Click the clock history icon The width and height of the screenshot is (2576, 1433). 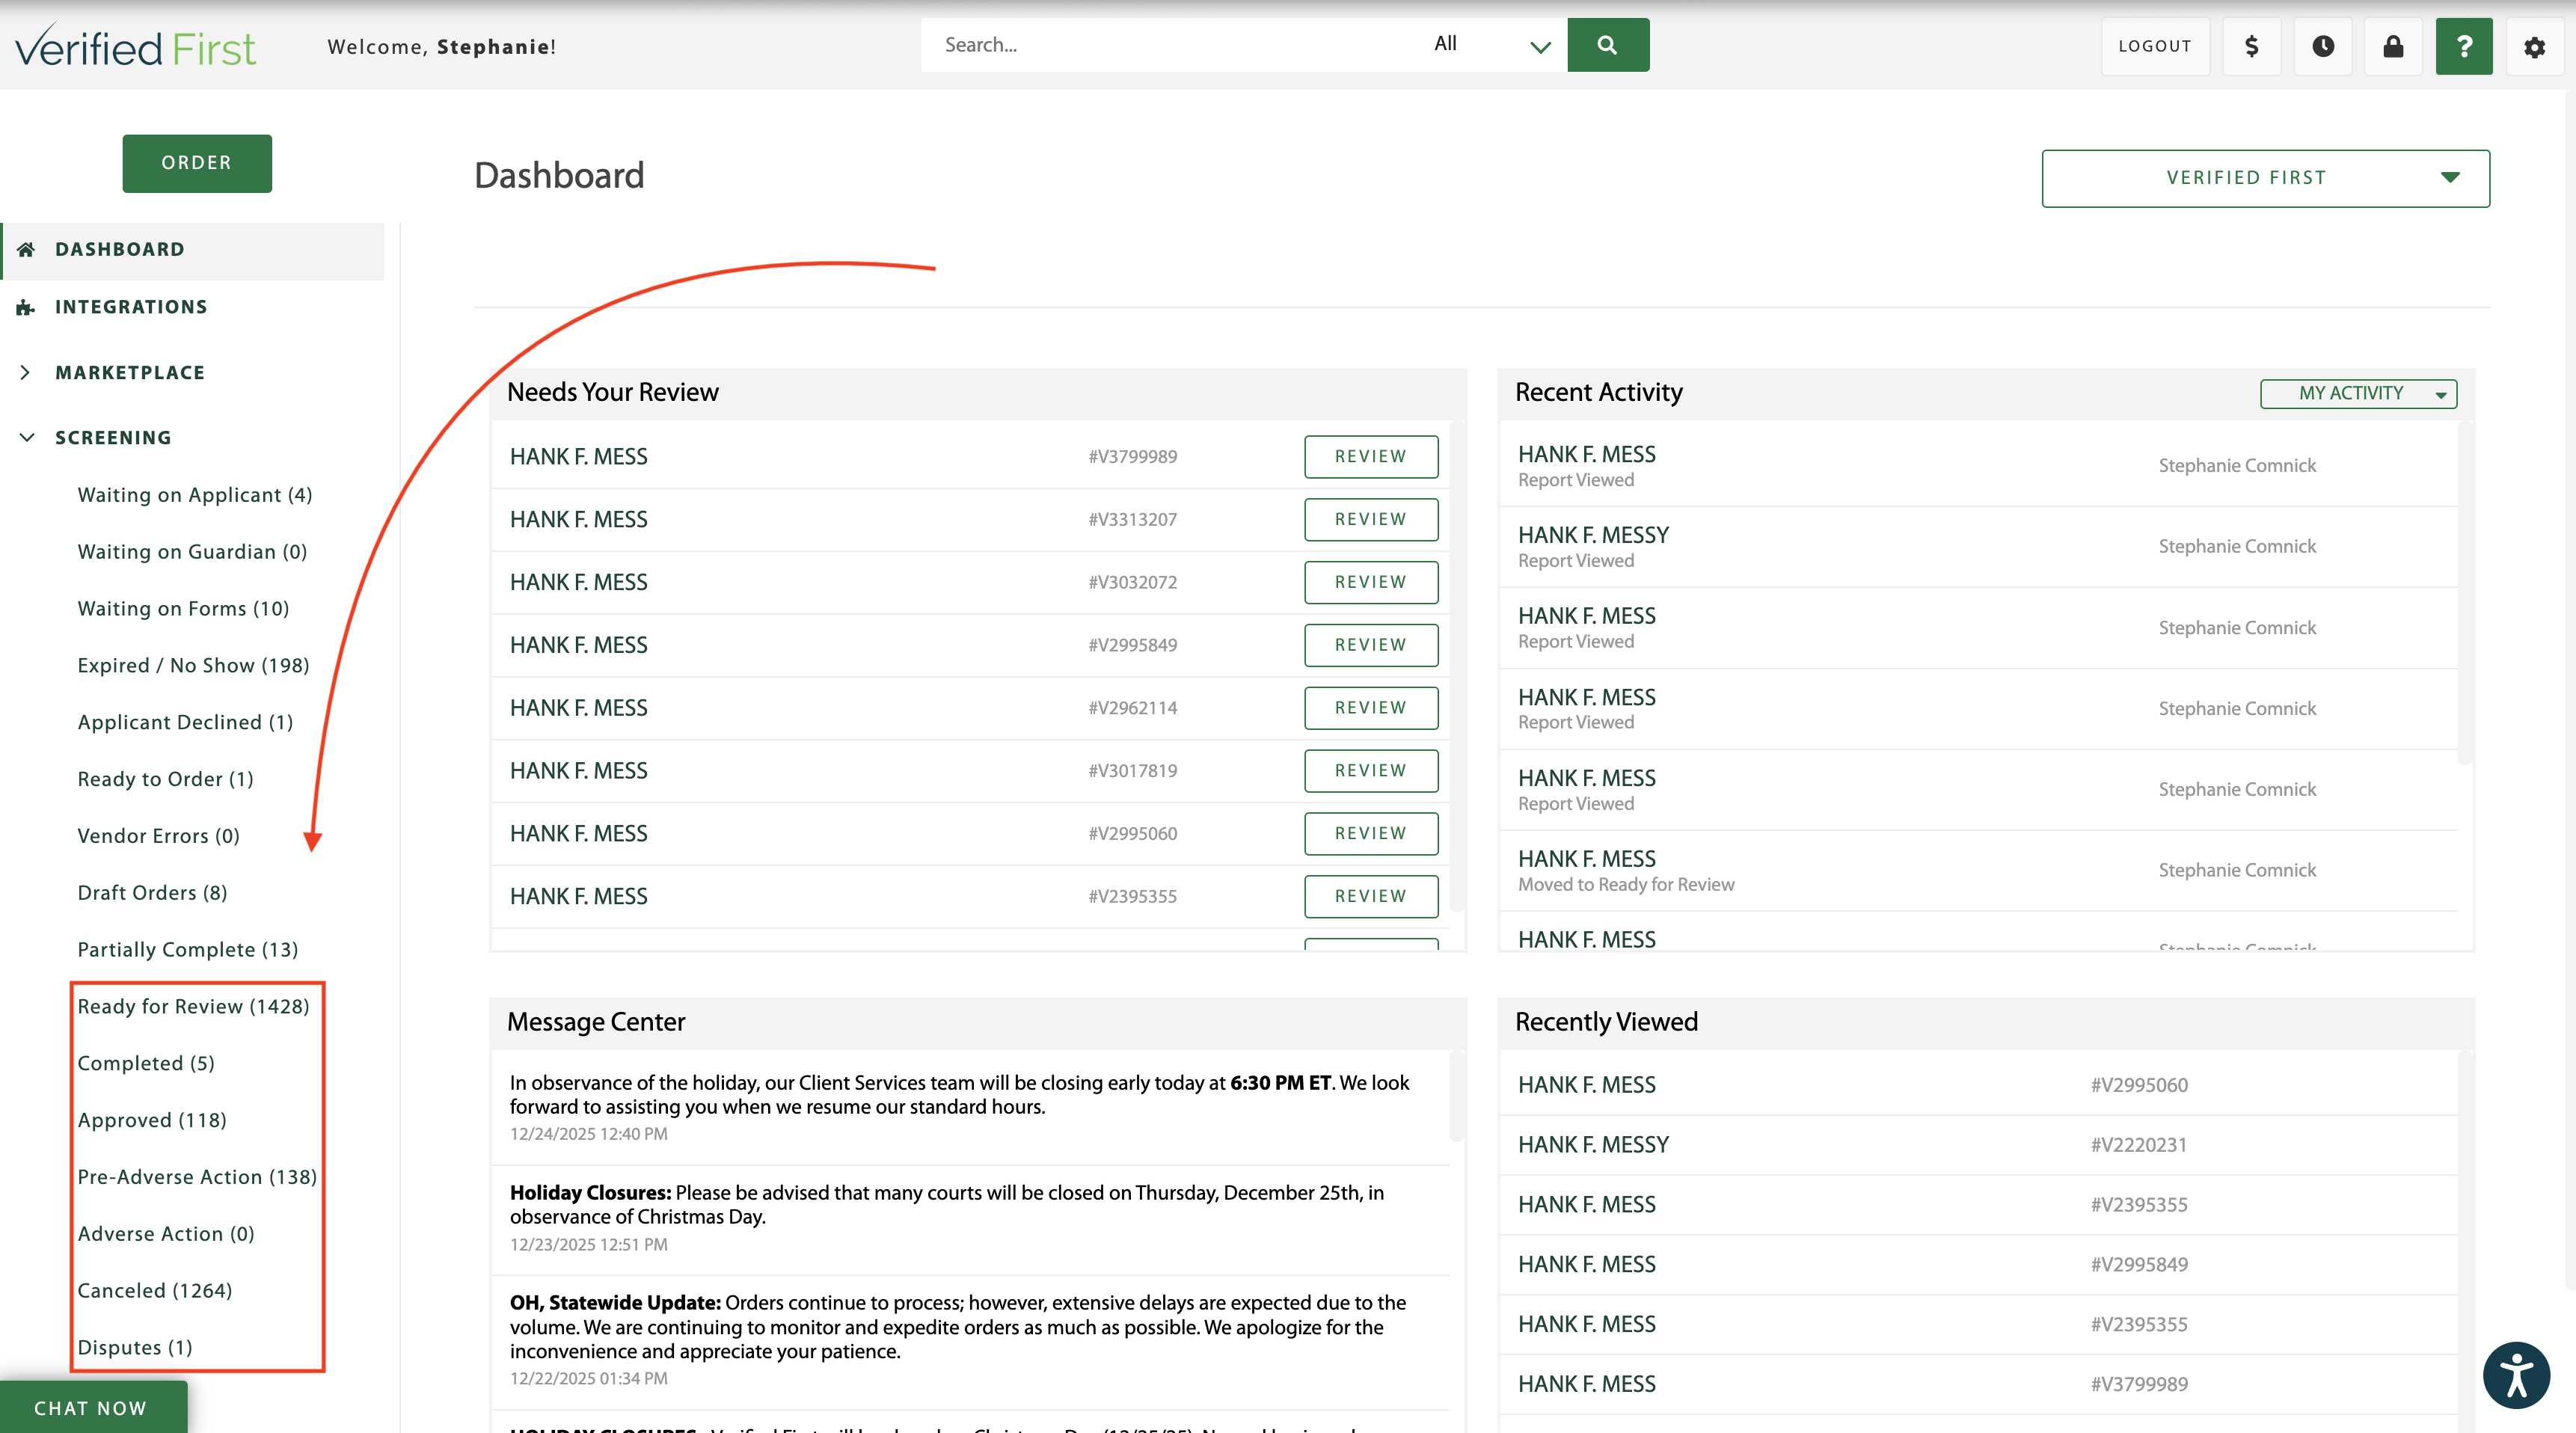2322,46
